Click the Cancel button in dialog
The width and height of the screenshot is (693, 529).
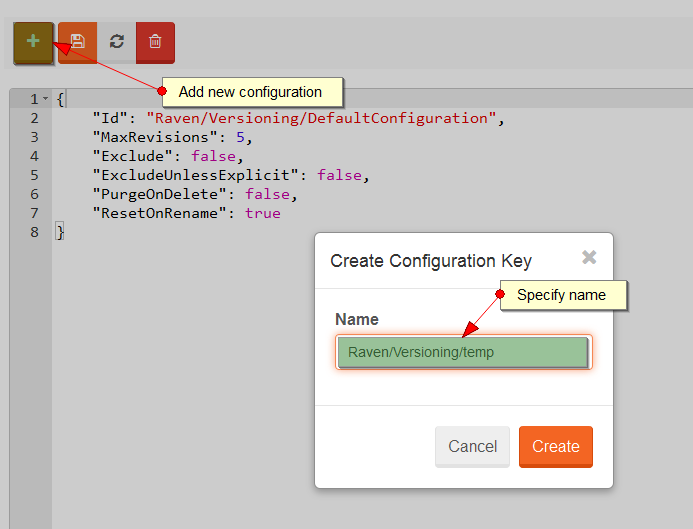(472, 446)
